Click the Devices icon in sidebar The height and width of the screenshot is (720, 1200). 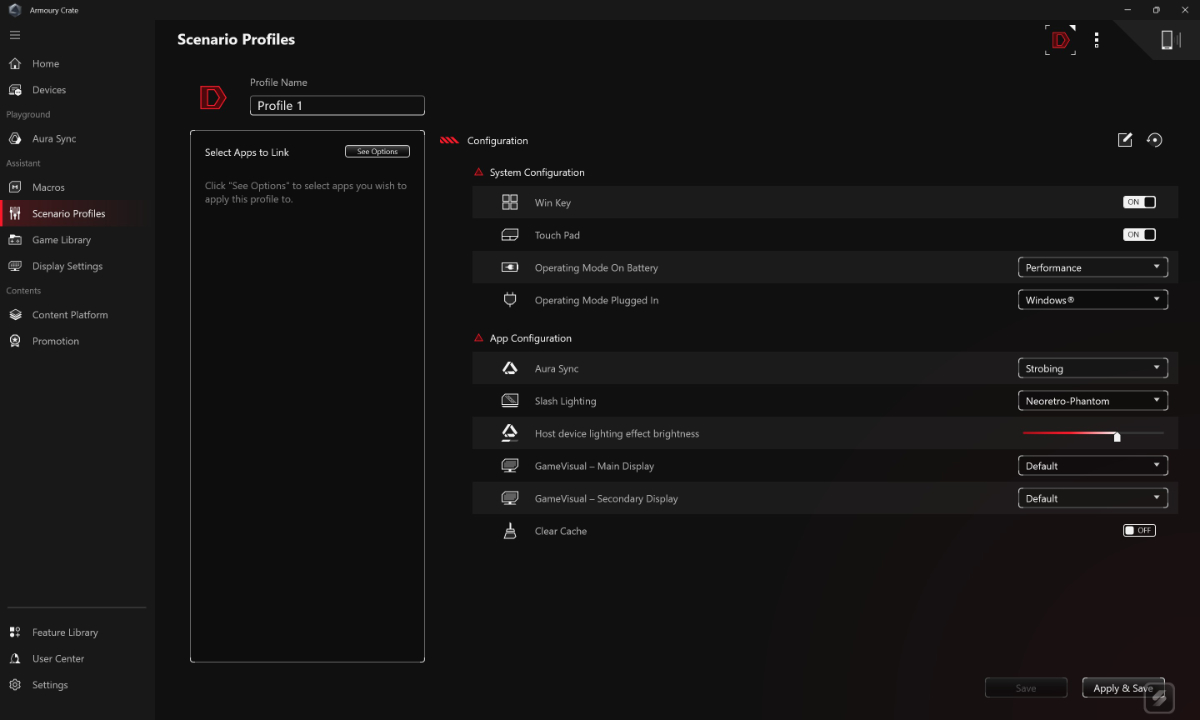(15, 90)
